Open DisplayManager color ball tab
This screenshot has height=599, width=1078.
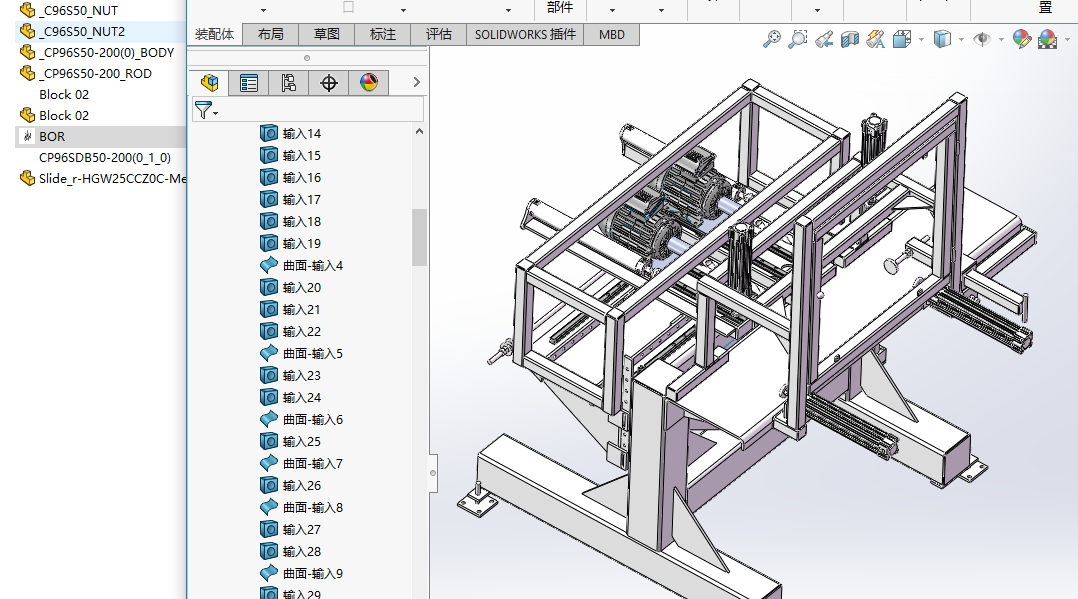[x=369, y=83]
